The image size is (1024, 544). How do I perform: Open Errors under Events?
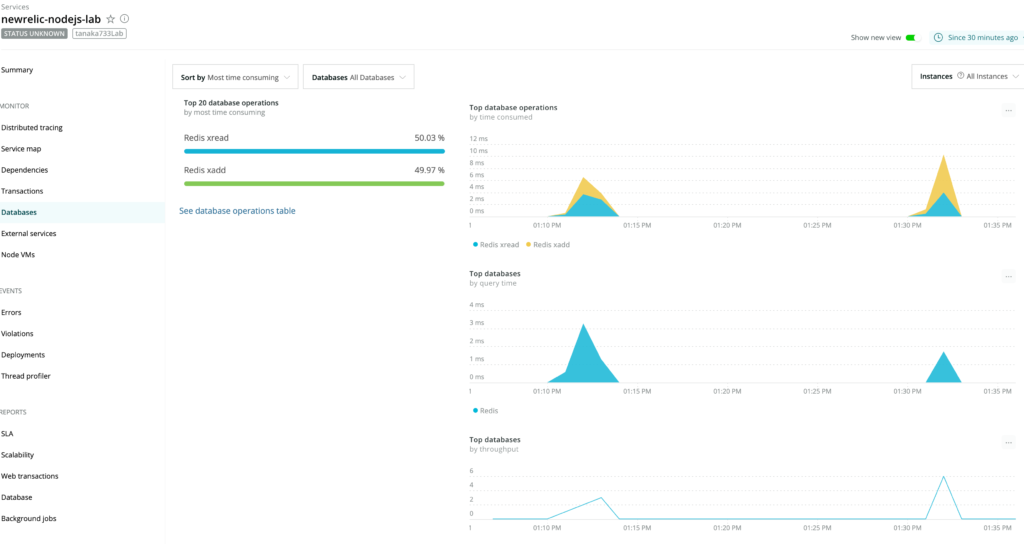coord(11,312)
